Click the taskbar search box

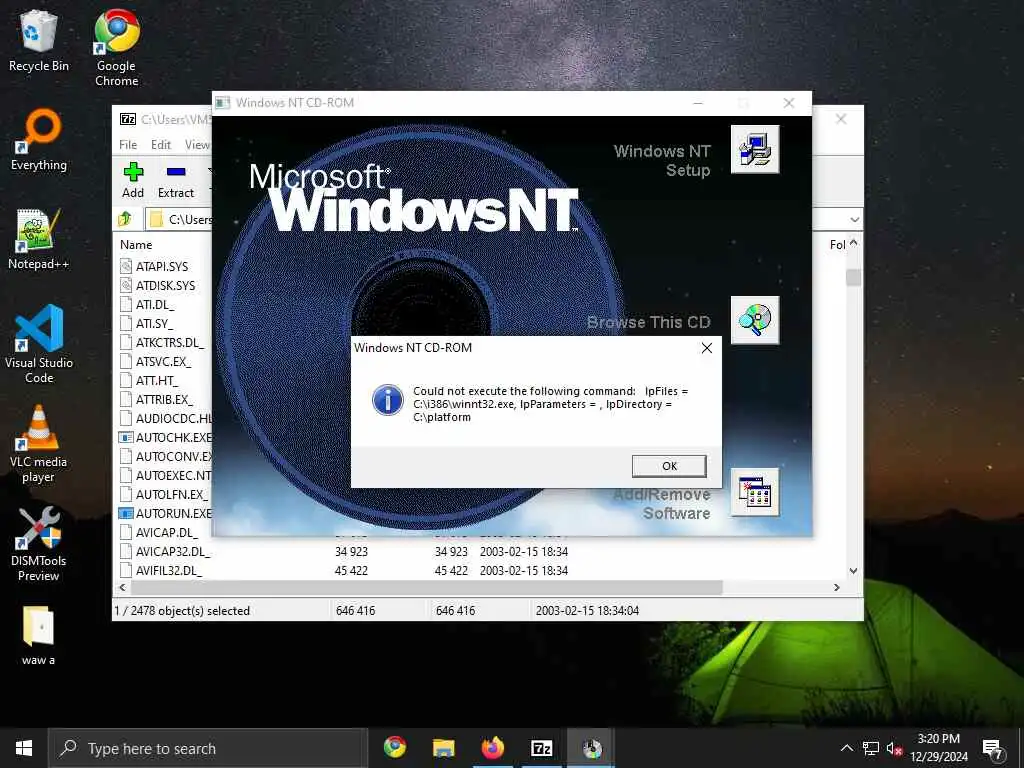pos(208,748)
